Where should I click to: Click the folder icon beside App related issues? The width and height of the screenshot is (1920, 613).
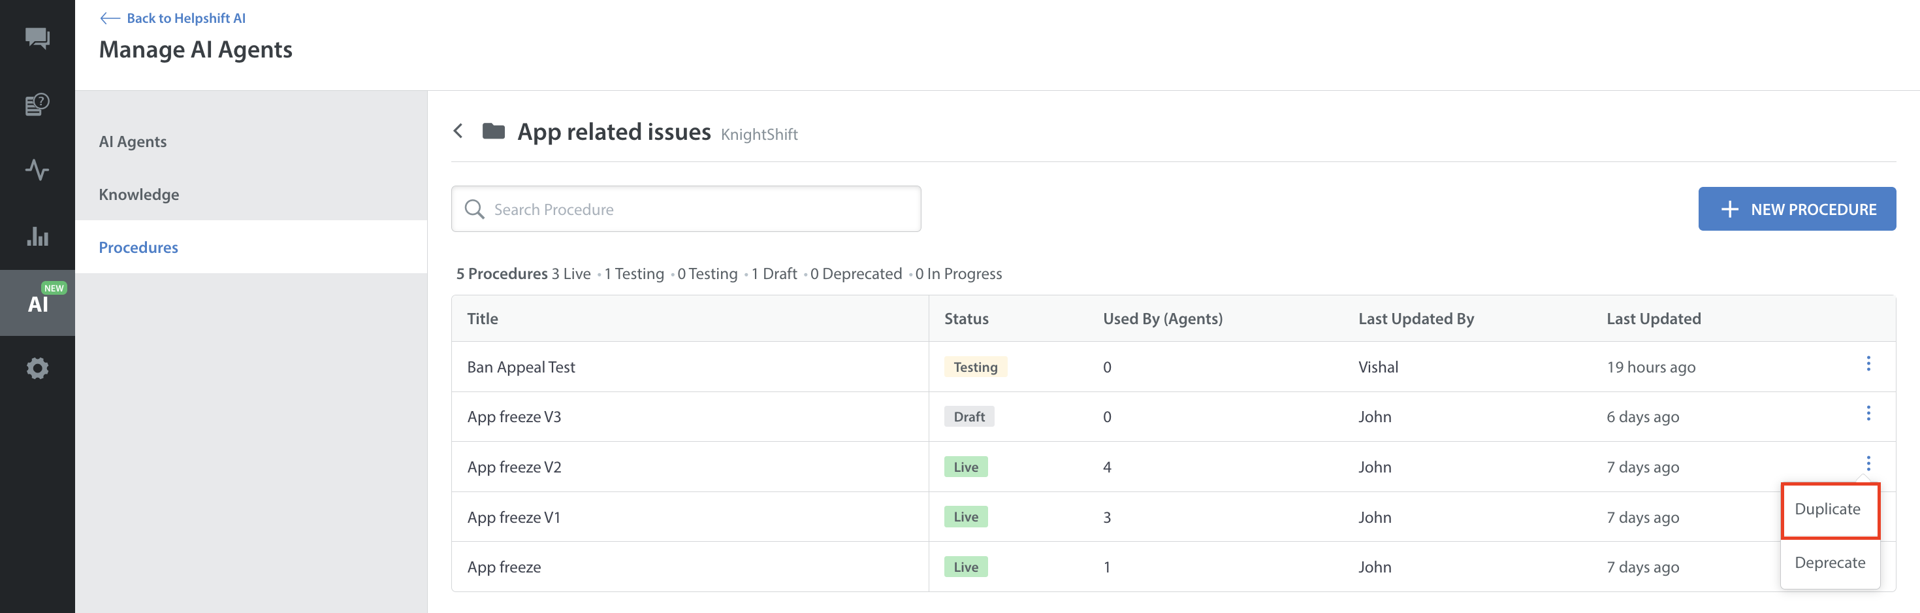click(x=493, y=131)
